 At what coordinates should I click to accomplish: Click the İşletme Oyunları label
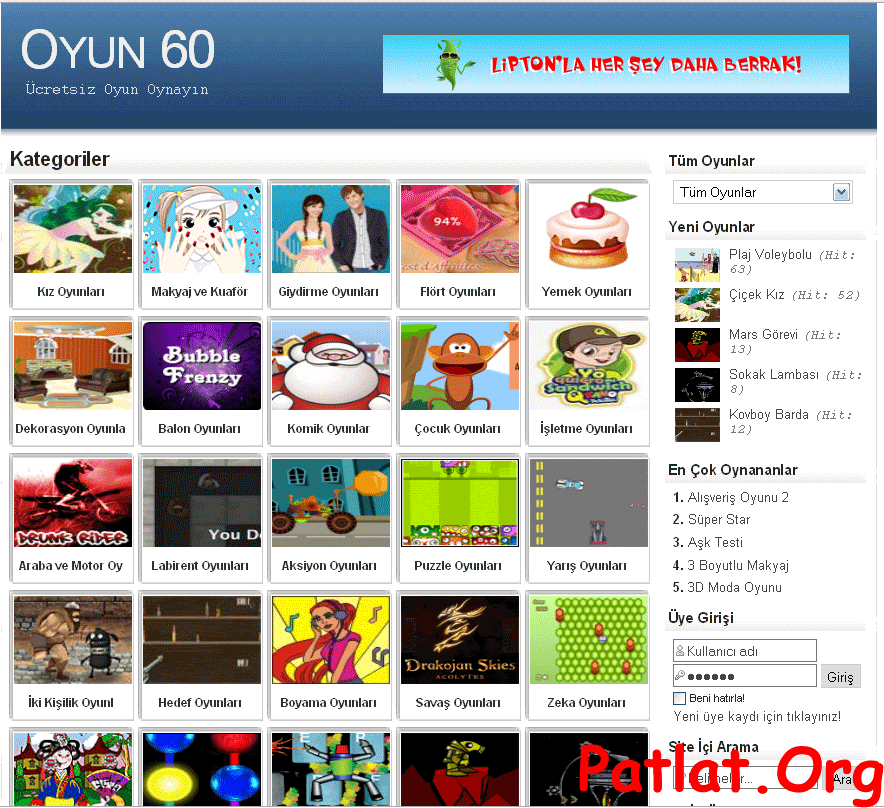pos(586,429)
